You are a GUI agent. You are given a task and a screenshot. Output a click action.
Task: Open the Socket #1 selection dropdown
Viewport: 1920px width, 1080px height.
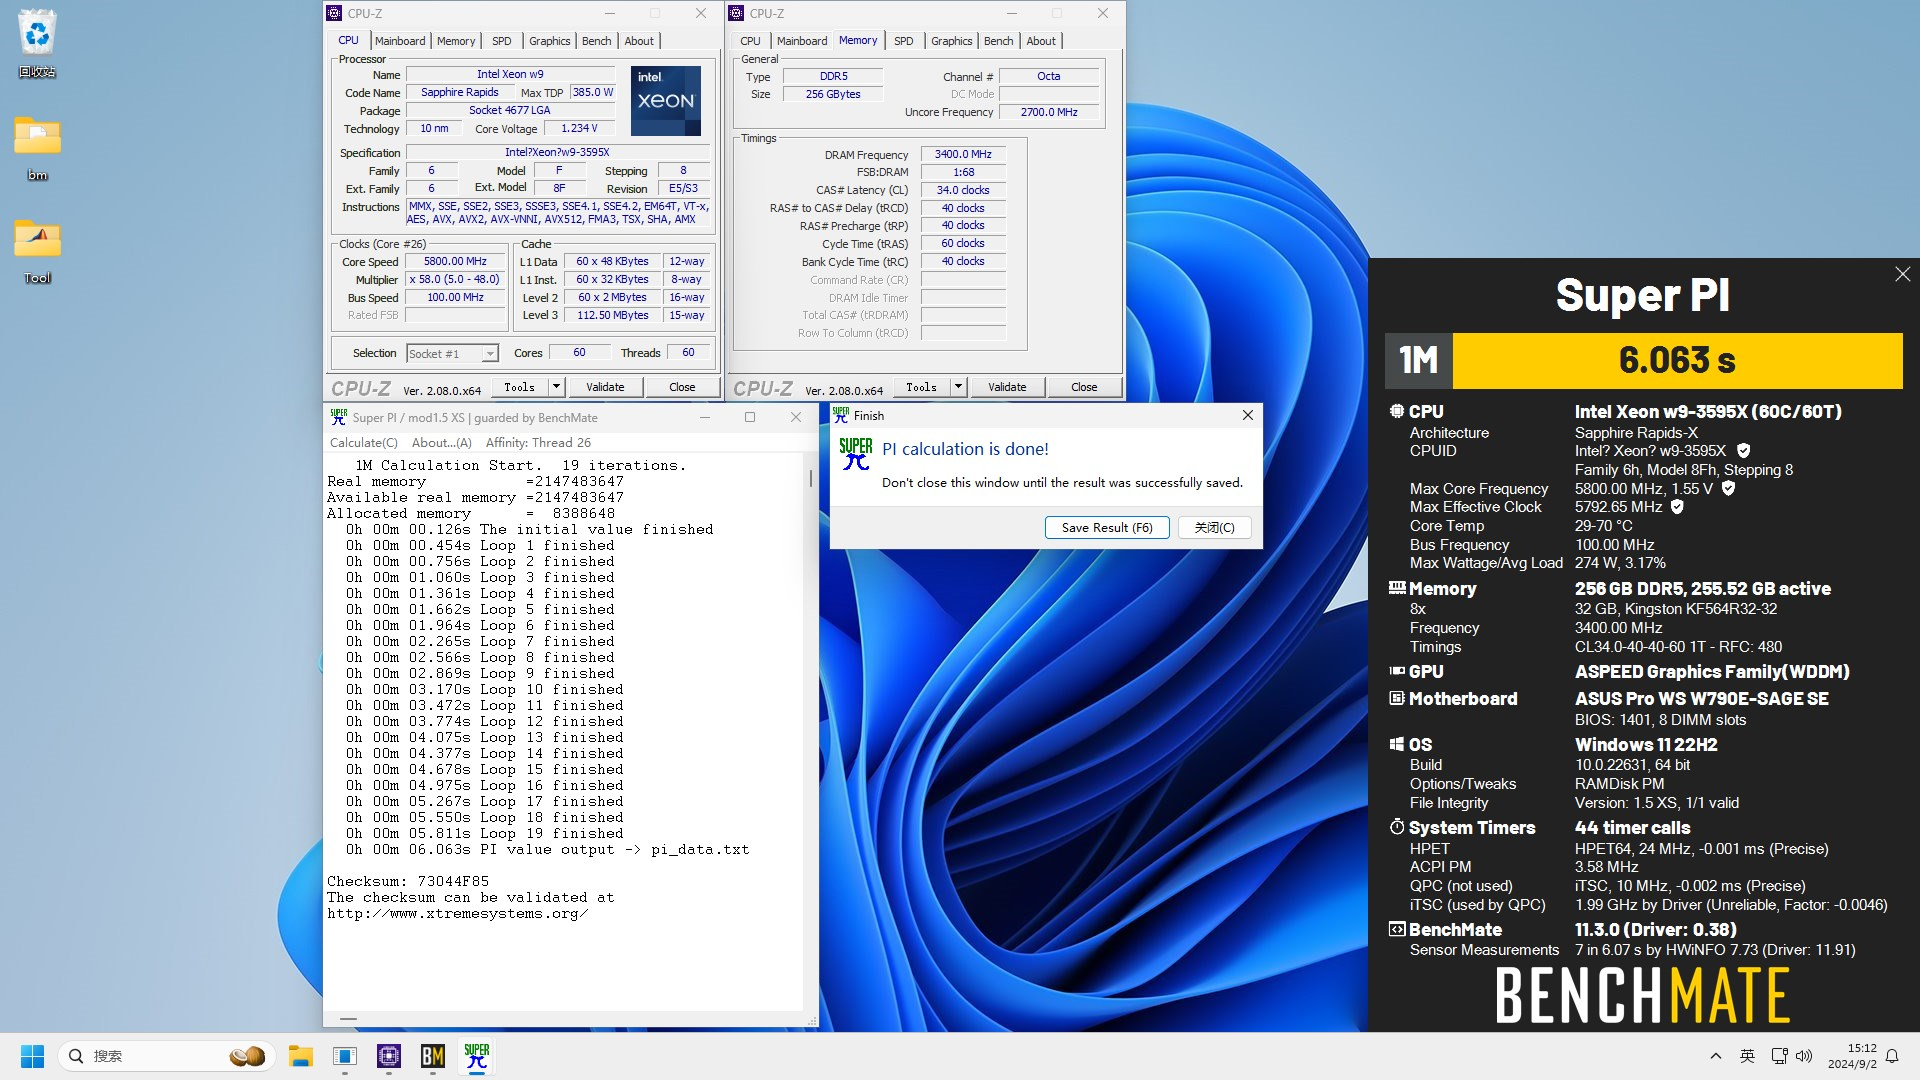[x=452, y=354]
